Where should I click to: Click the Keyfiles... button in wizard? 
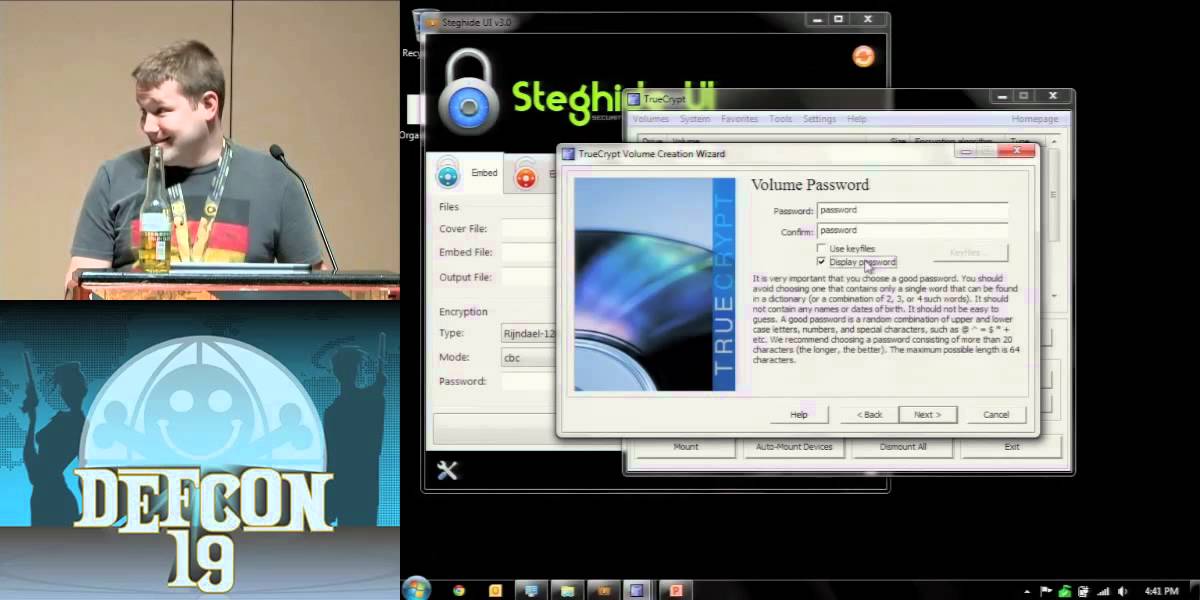pos(970,253)
